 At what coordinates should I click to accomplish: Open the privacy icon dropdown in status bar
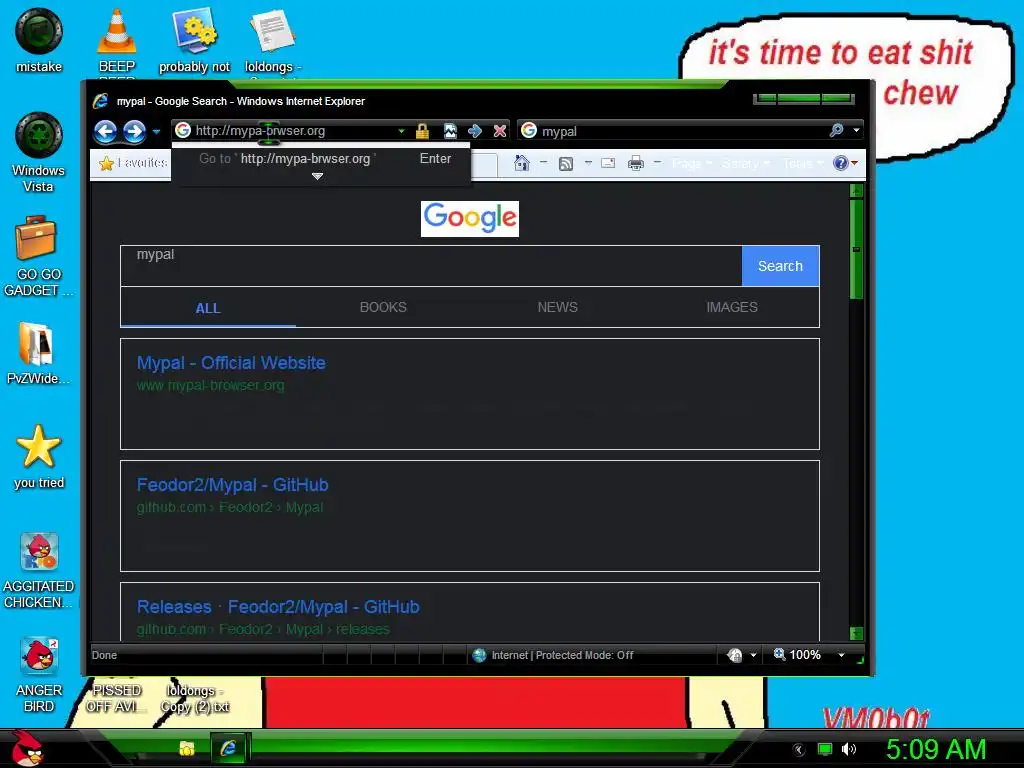point(753,655)
